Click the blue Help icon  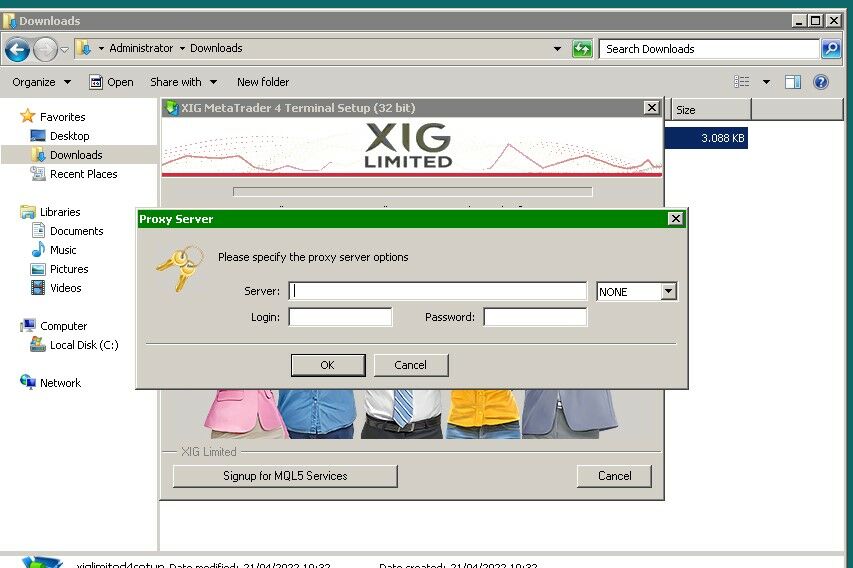pos(821,82)
